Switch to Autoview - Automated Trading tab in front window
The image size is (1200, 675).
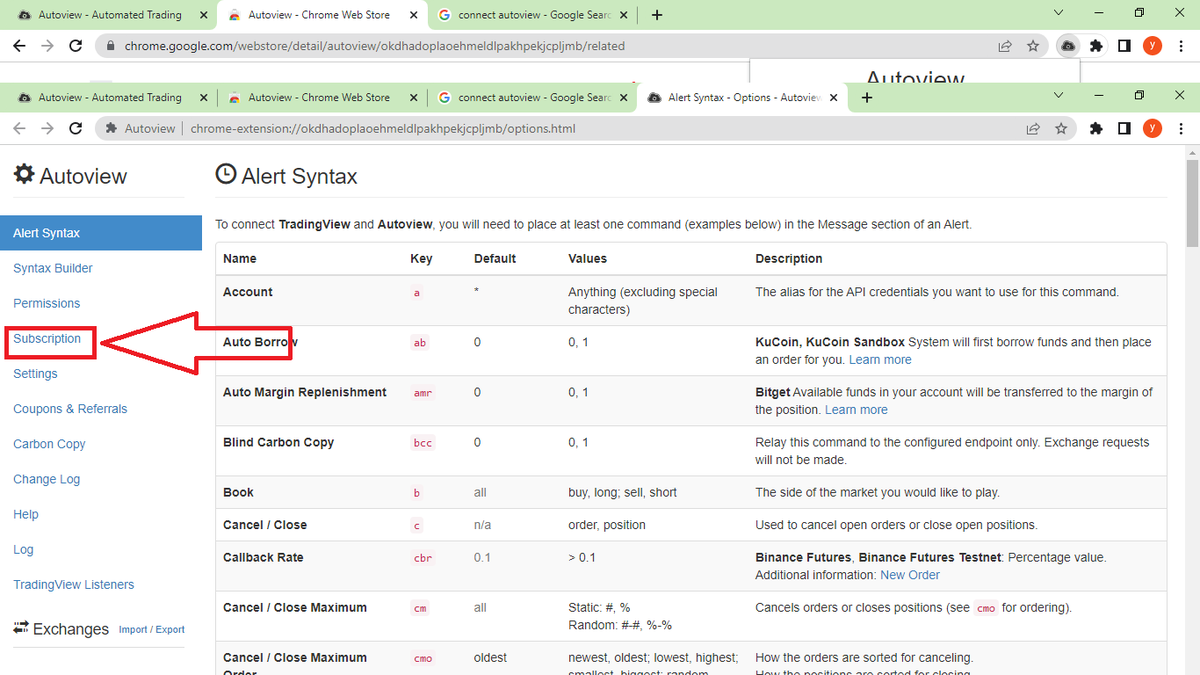(110, 98)
